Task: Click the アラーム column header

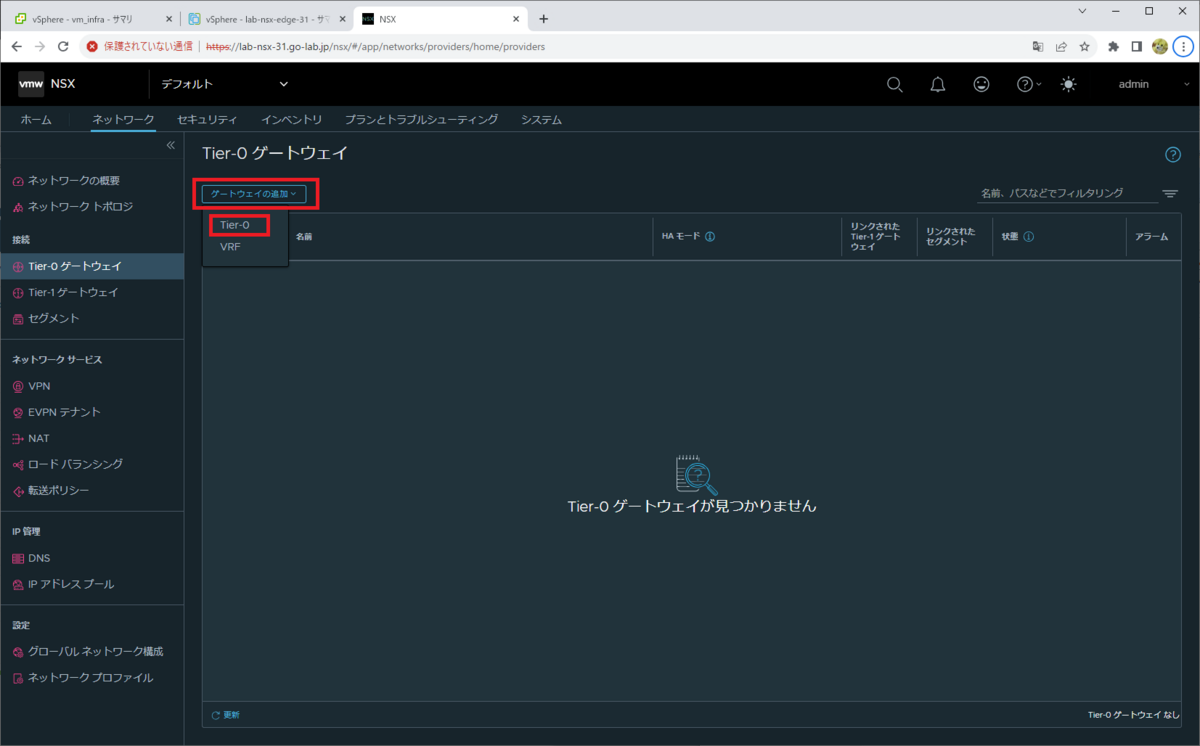Action: pyautogui.click(x=1152, y=237)
